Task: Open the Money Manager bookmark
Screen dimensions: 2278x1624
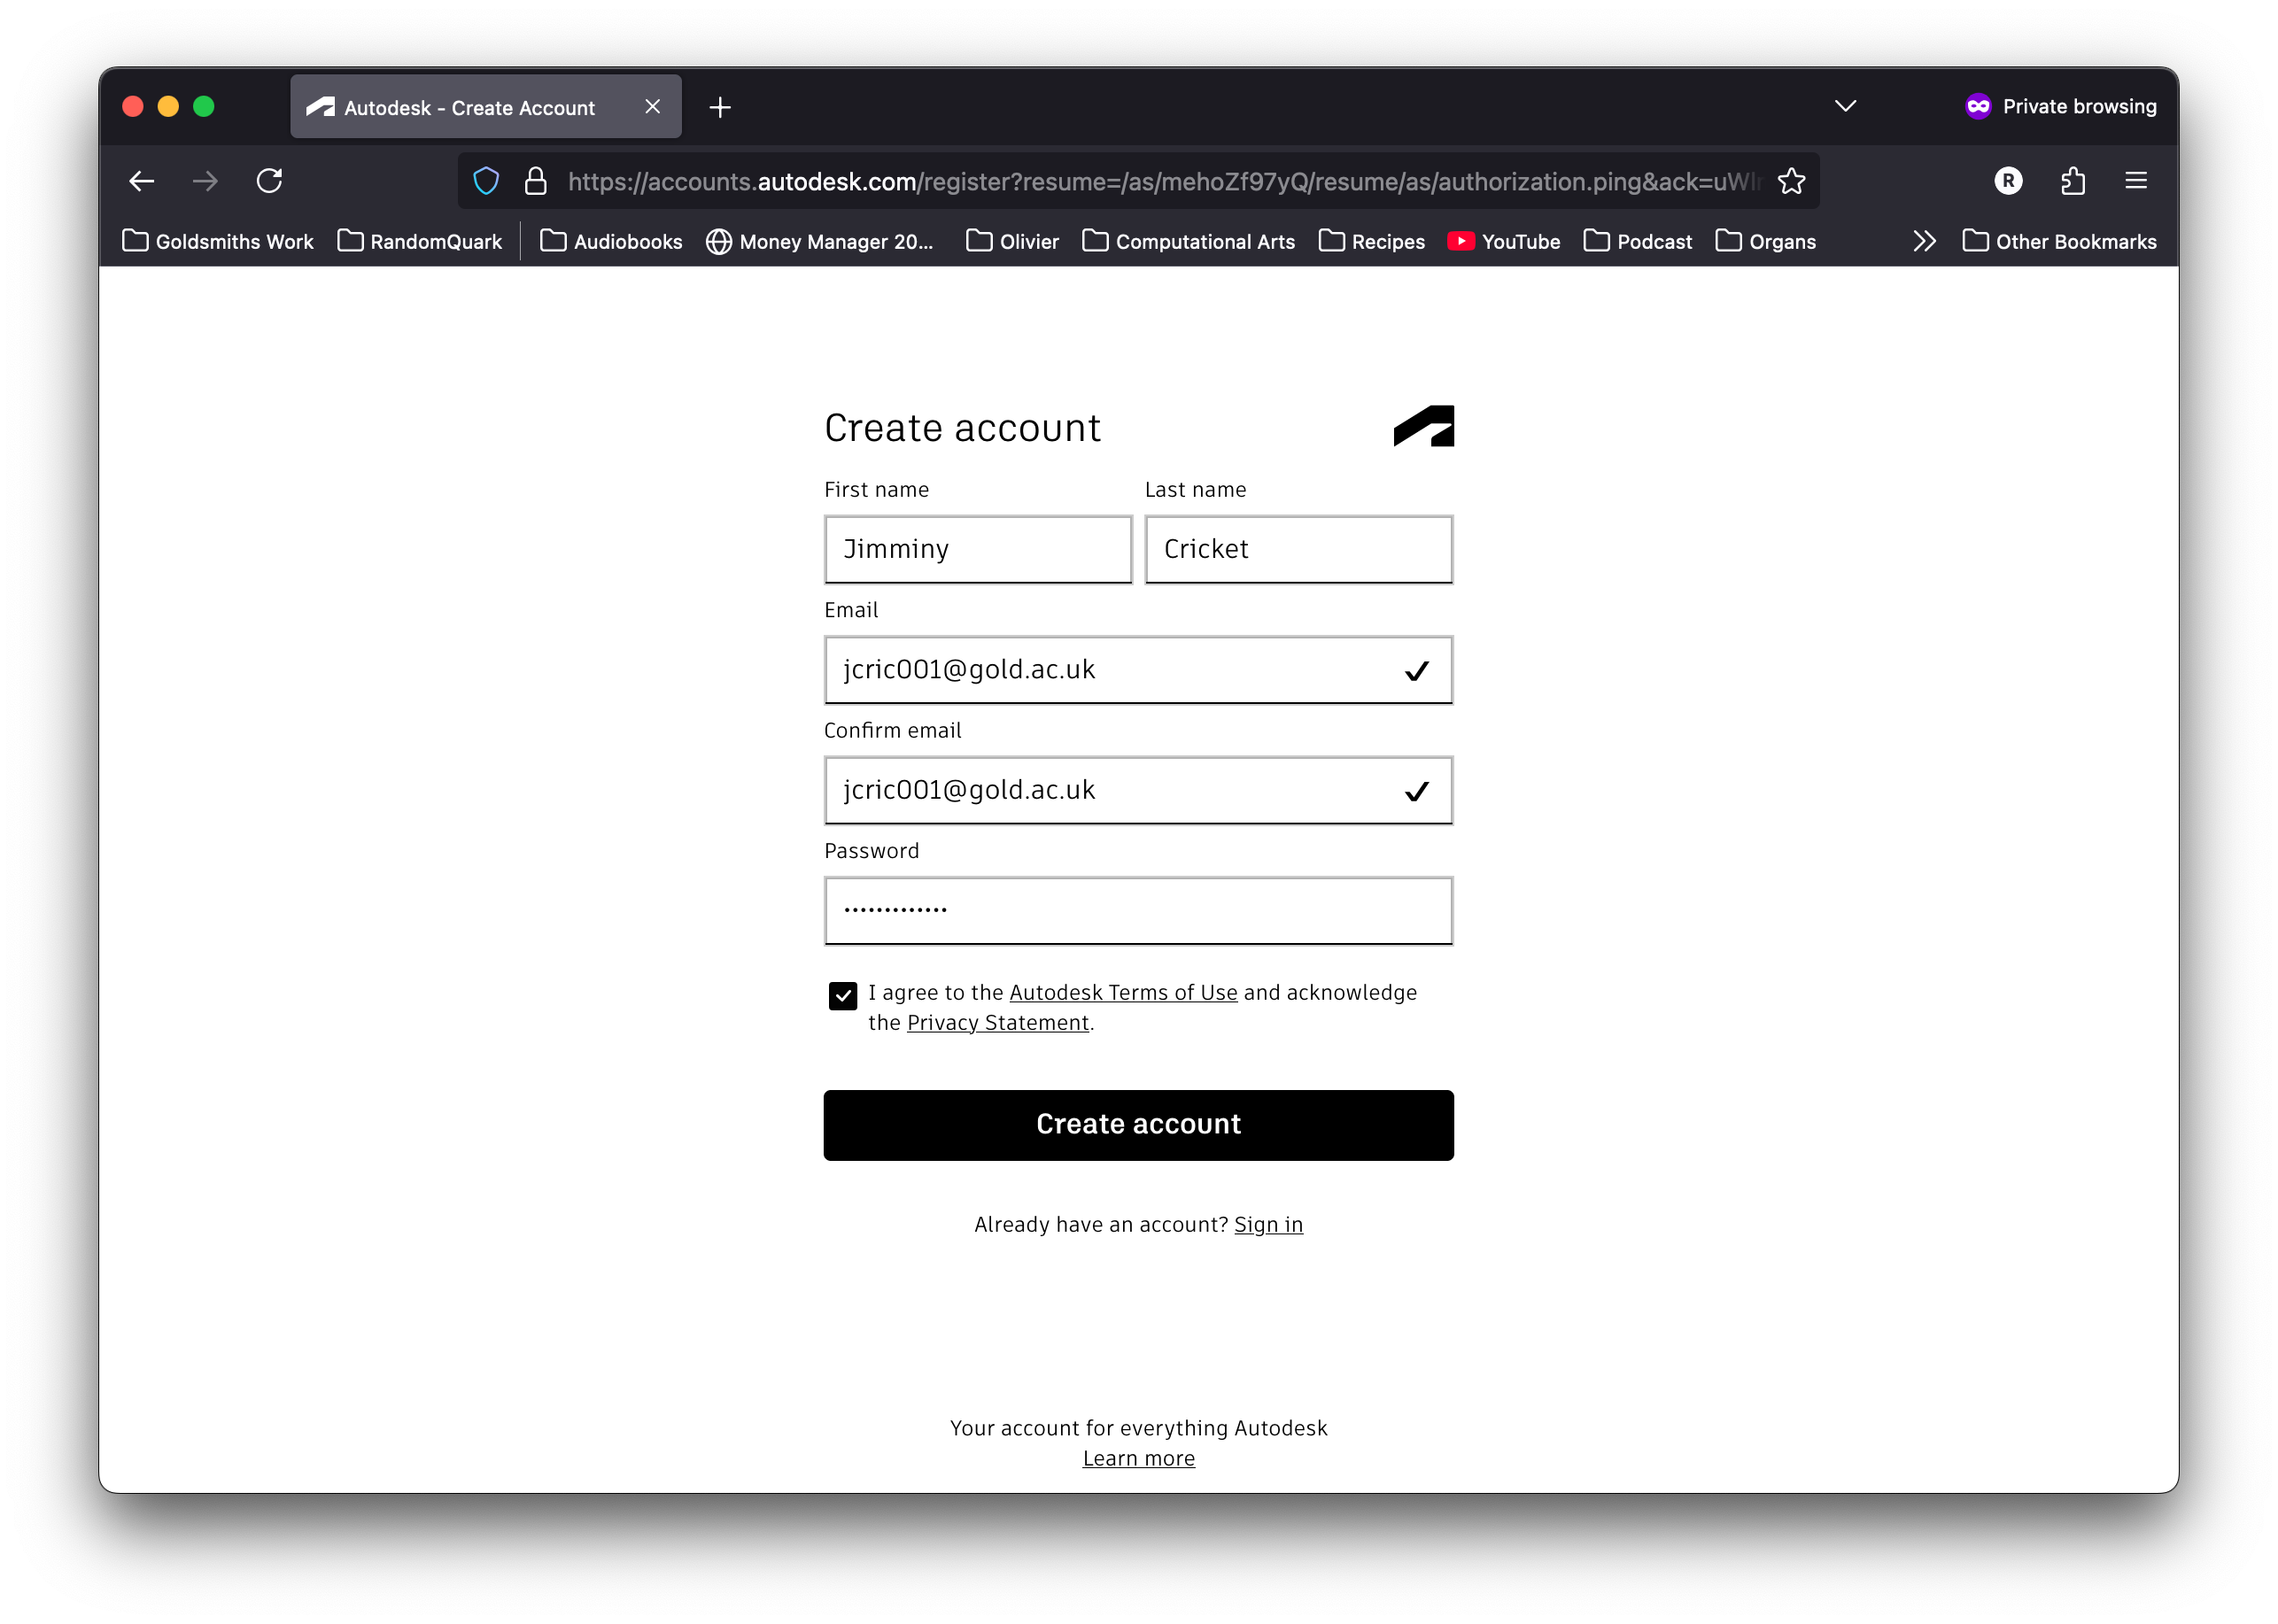Action: pos(820,241)
